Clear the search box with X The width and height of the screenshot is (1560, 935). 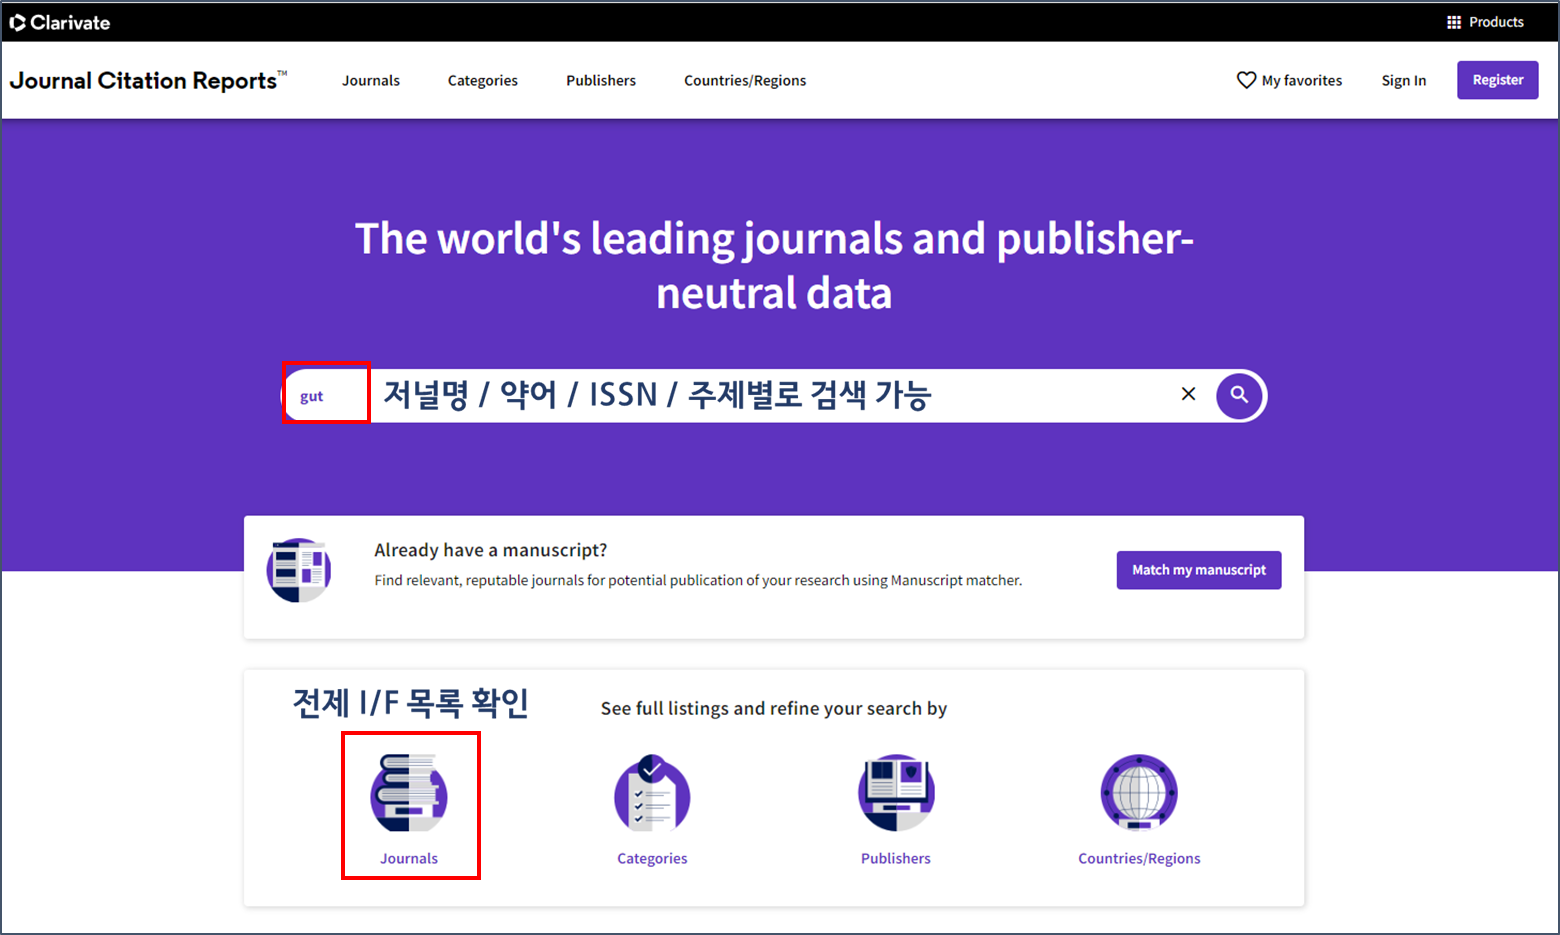click(x=1188, y=394)
